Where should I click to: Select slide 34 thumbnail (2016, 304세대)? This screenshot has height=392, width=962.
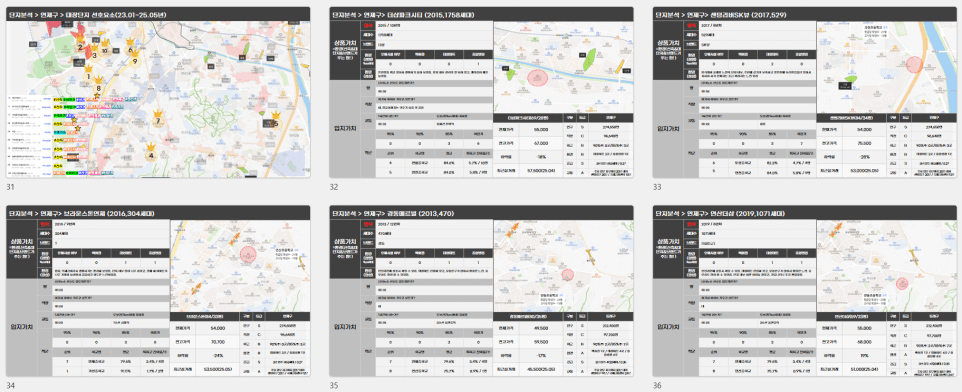point(158,291)
